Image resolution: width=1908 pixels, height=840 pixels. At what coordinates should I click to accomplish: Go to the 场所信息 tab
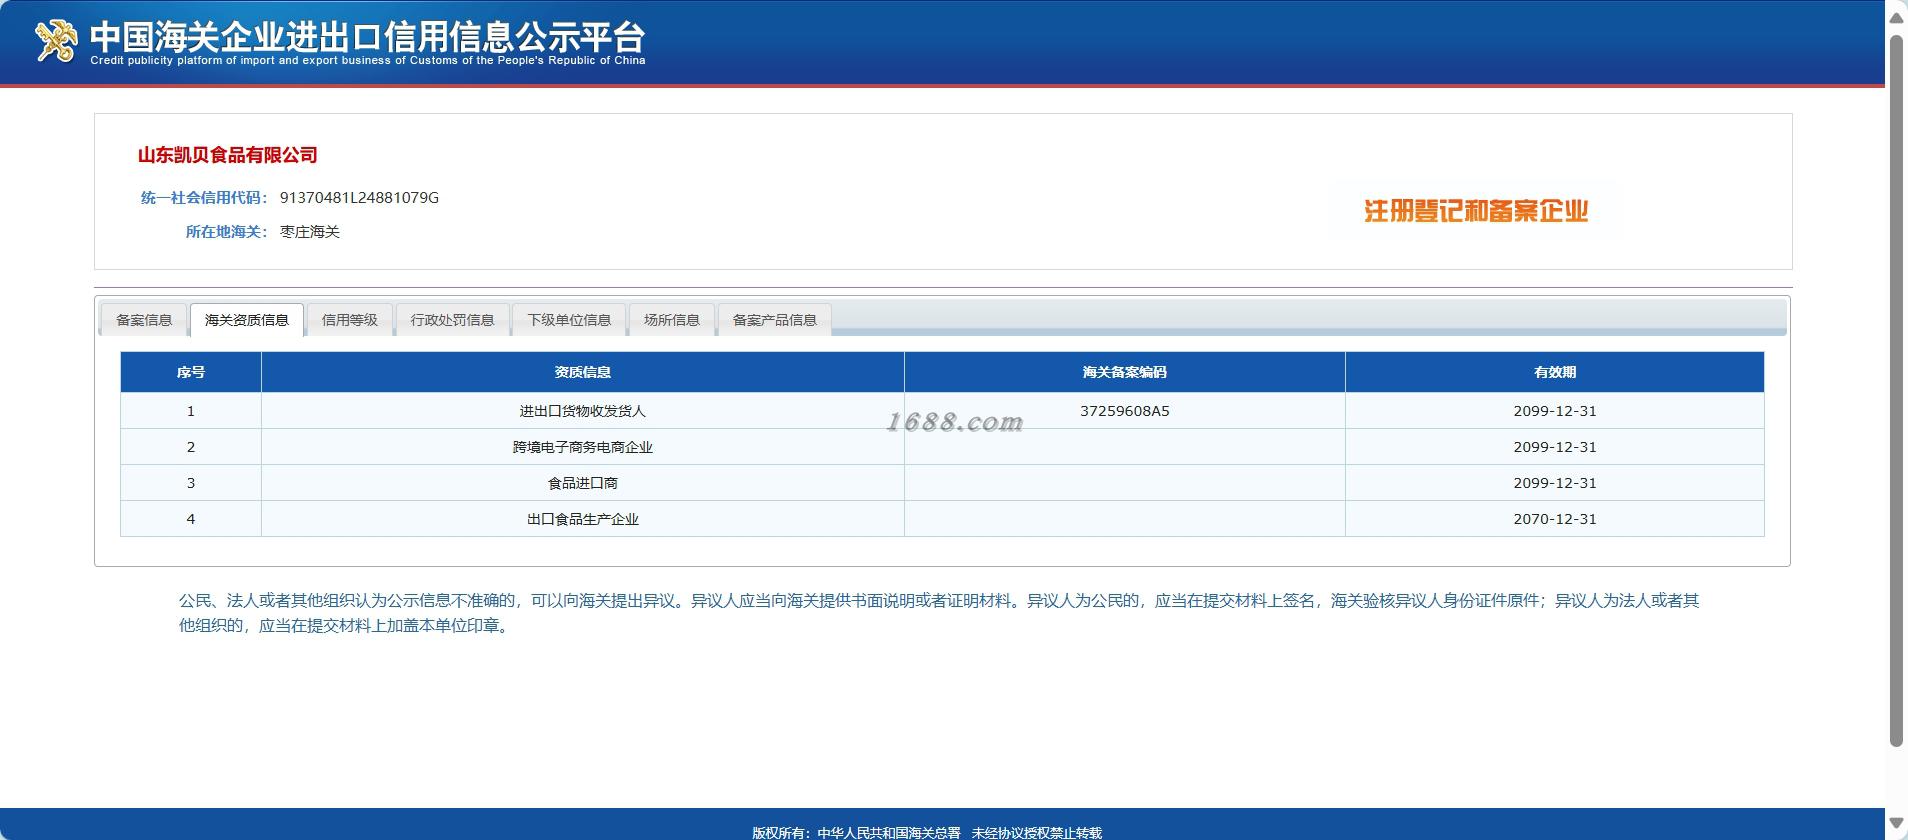(x=672, y=320)
